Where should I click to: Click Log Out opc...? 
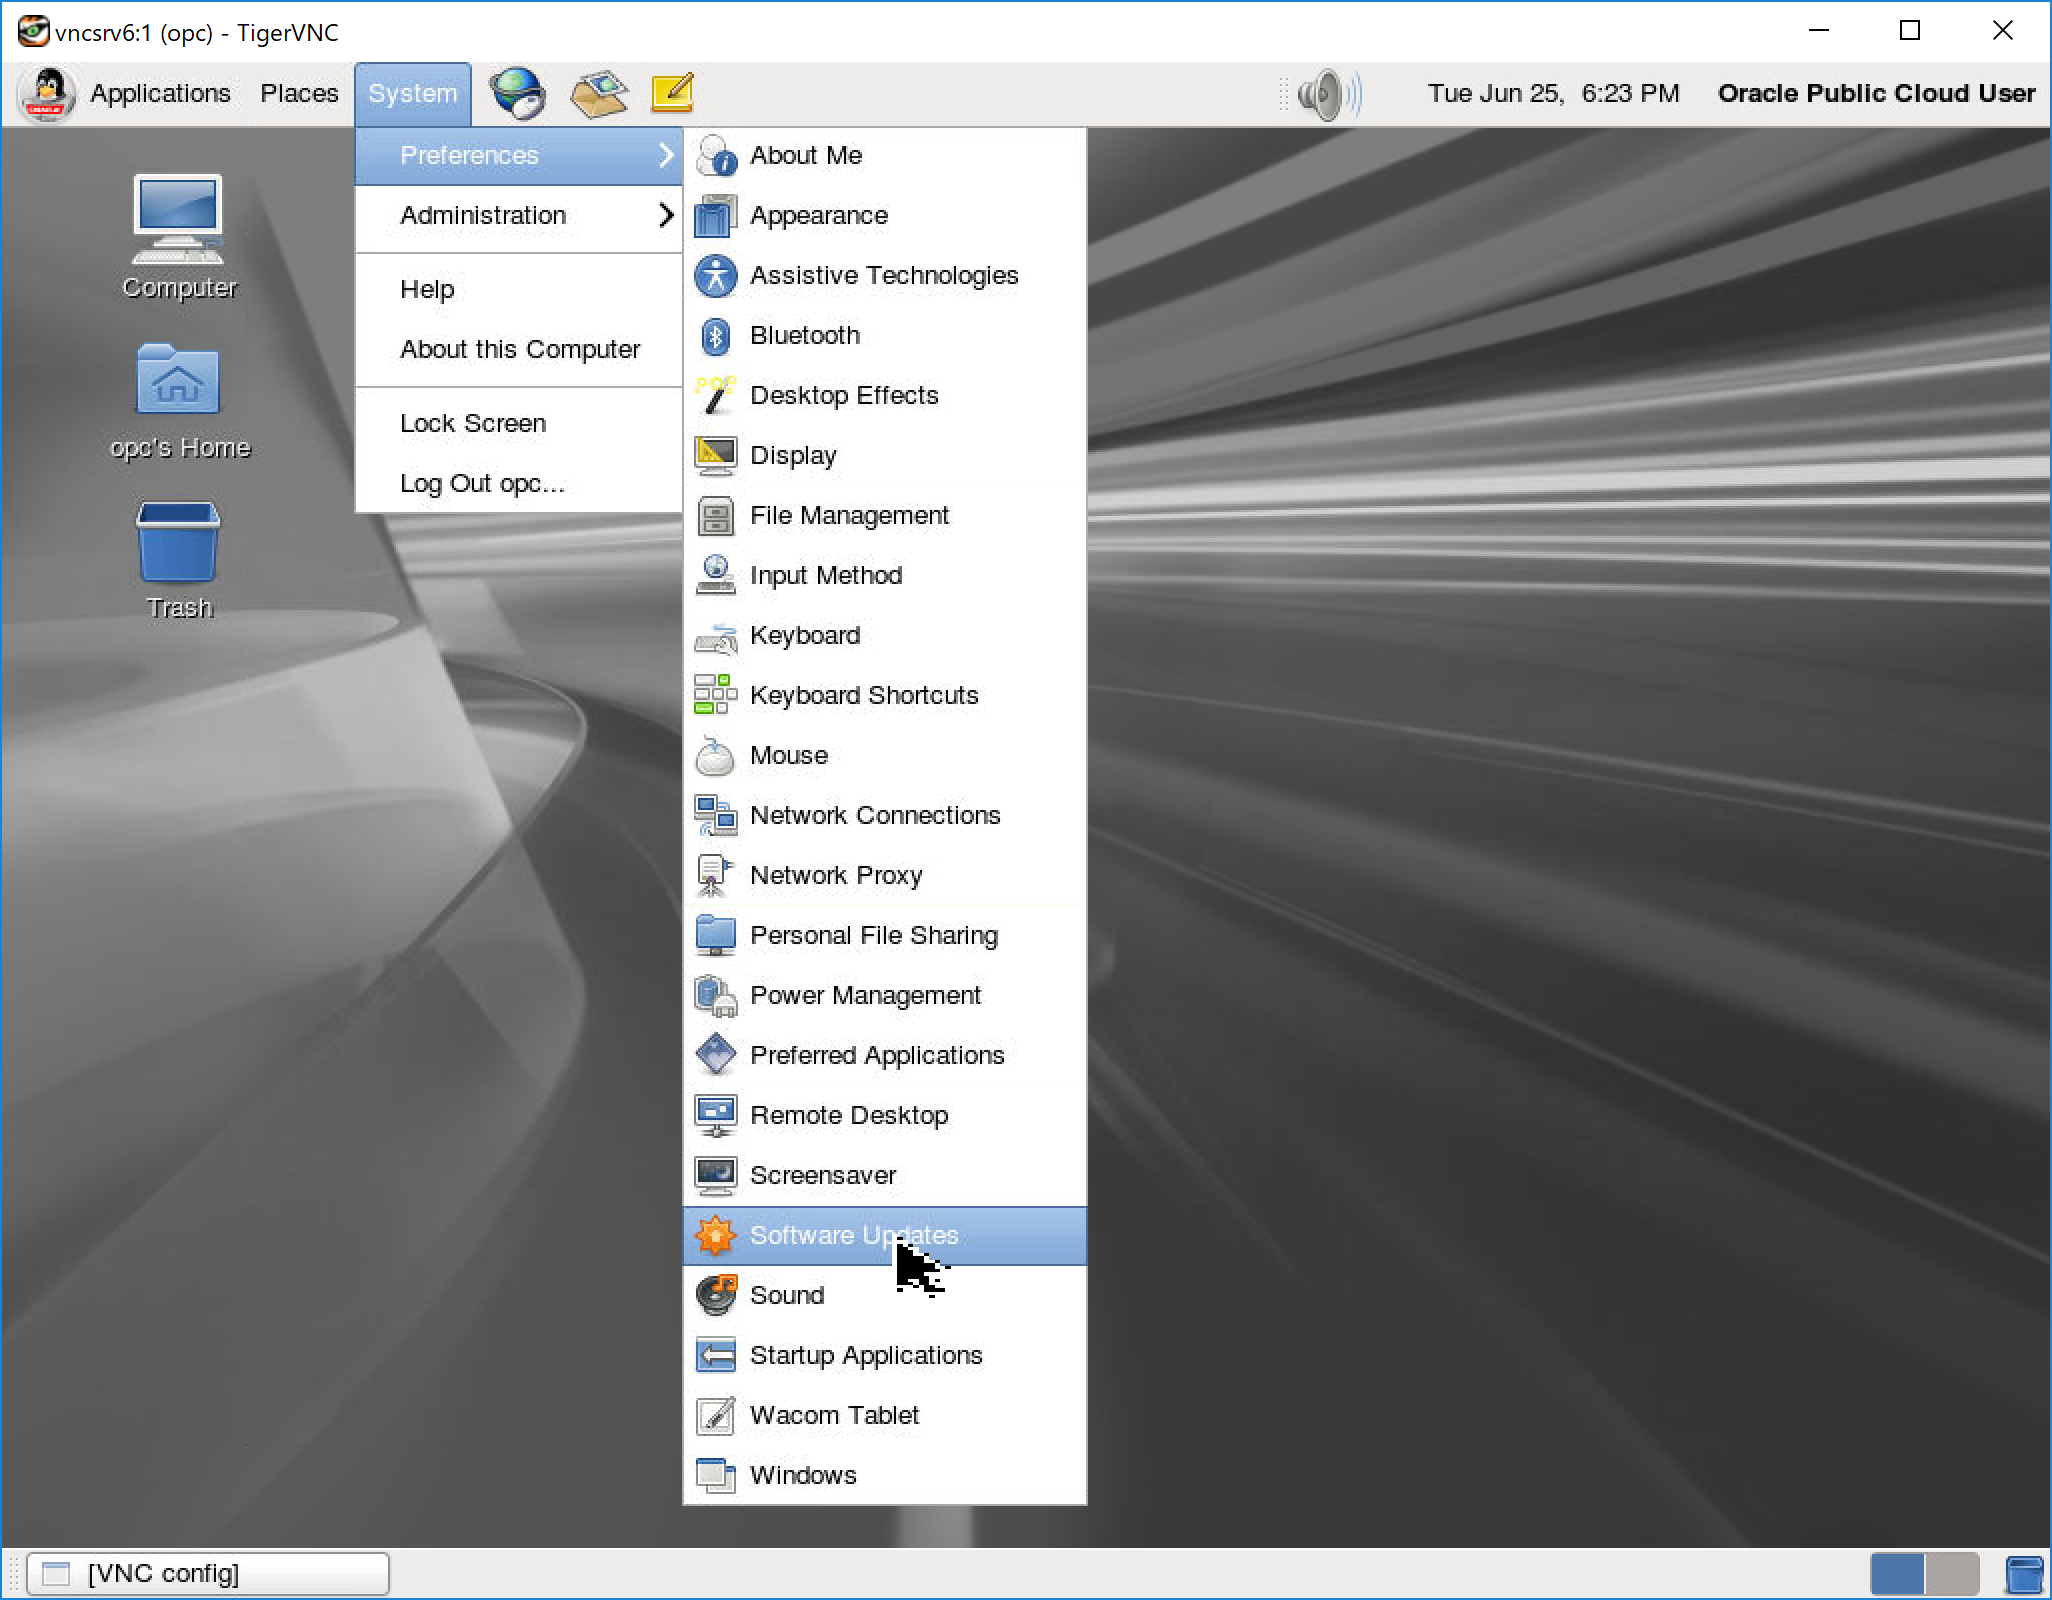point(483,483)
